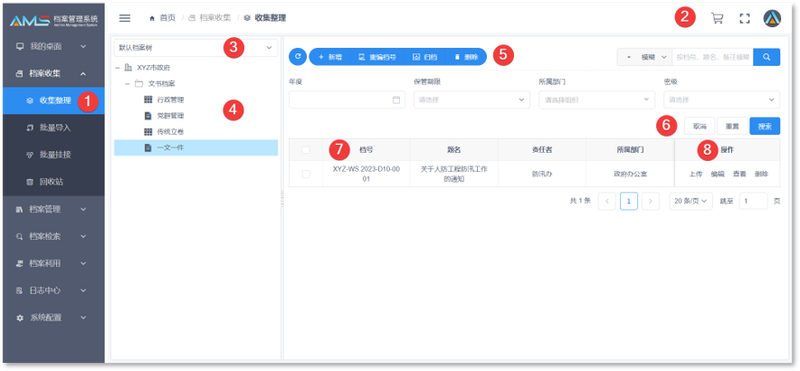Click the 删除 button in blue toolbar
The height and width of the screenshot is (371, 800).
[x=466, y=57]
